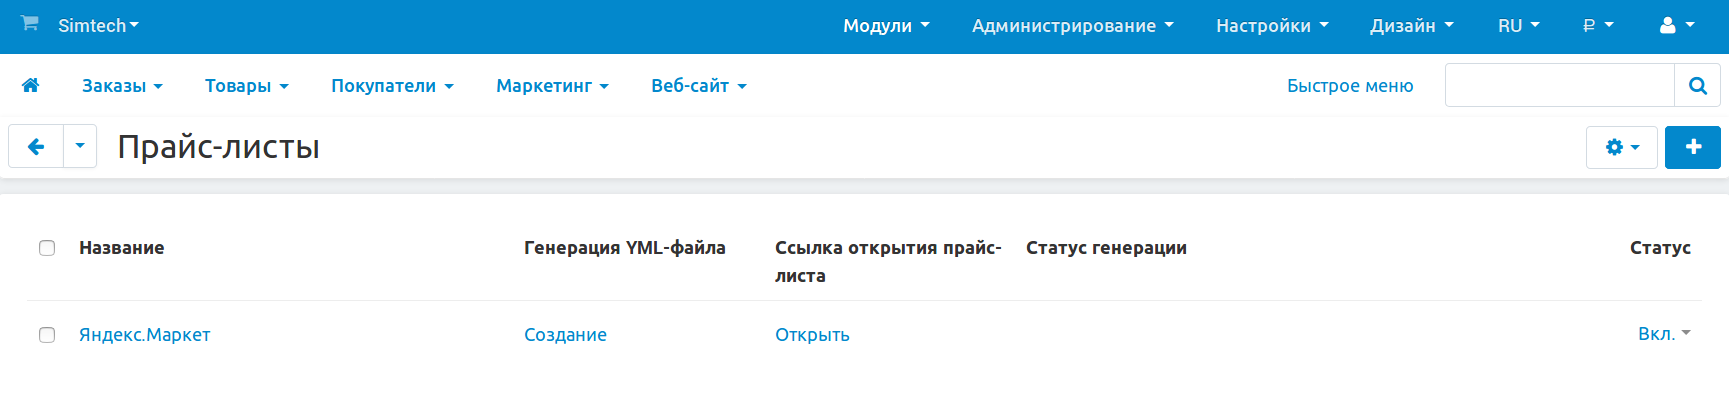Go back using the left arrow button

[x=36, y=147]
